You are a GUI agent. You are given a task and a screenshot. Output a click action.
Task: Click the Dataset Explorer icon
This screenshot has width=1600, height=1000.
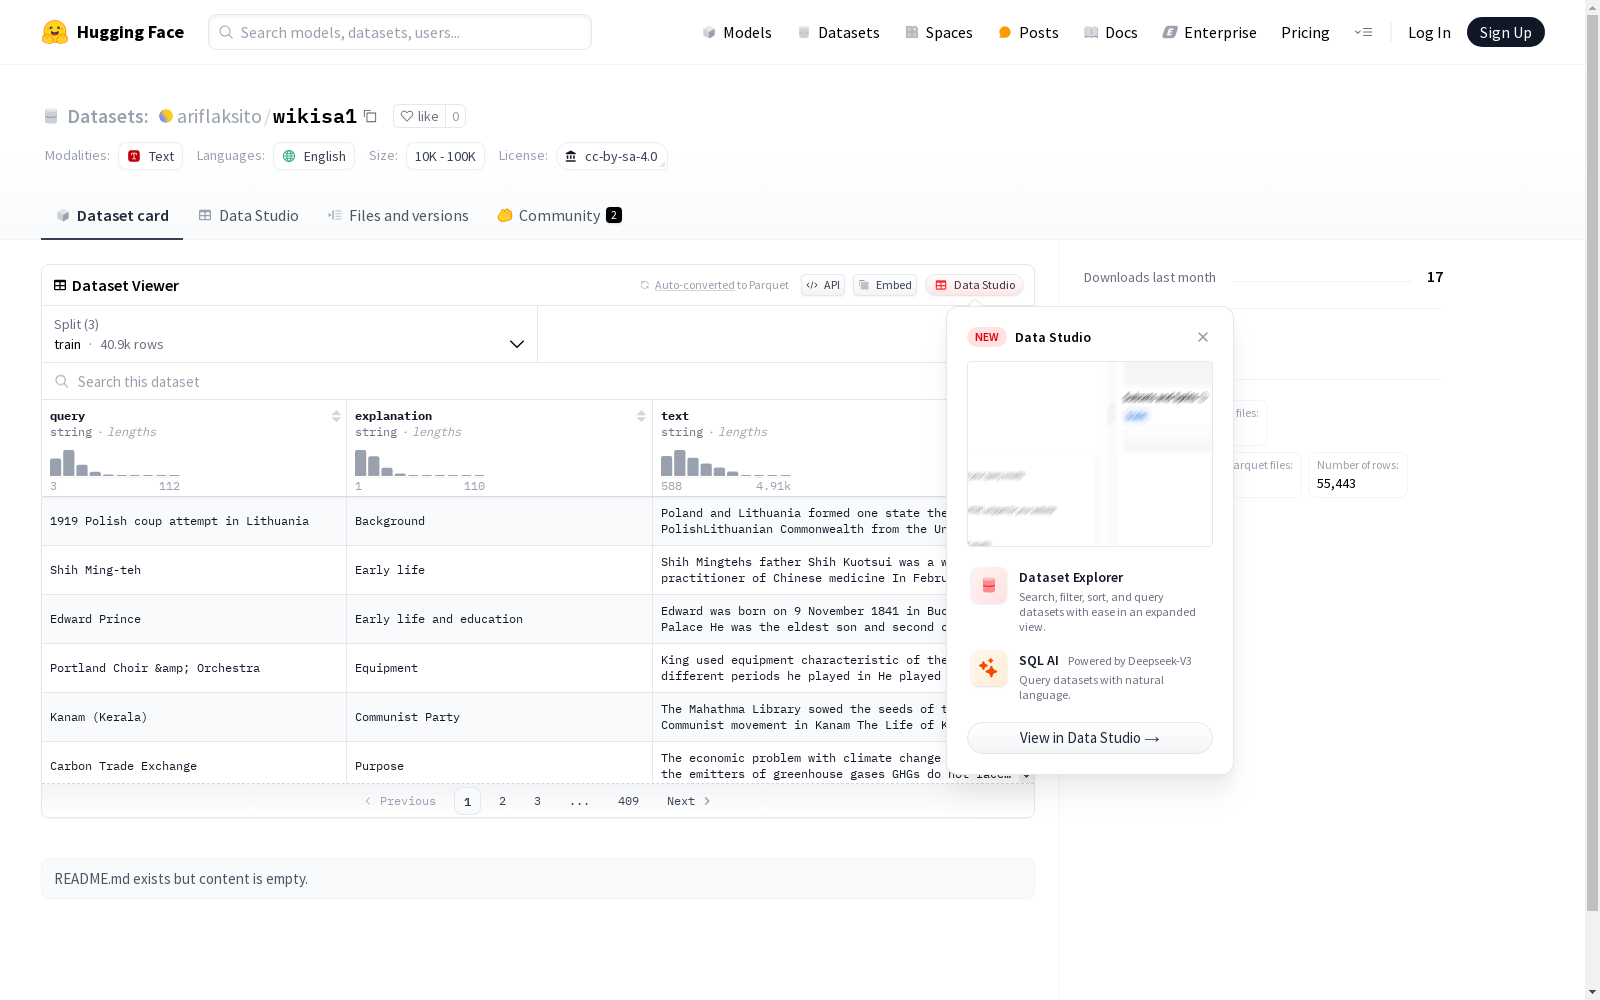(989, 586)
